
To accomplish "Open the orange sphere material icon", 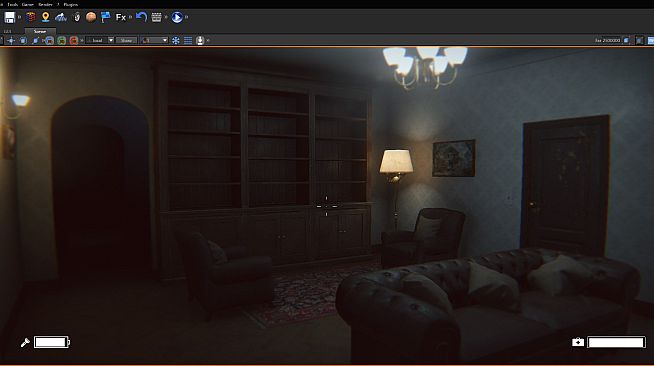I will tap(91, 17).
